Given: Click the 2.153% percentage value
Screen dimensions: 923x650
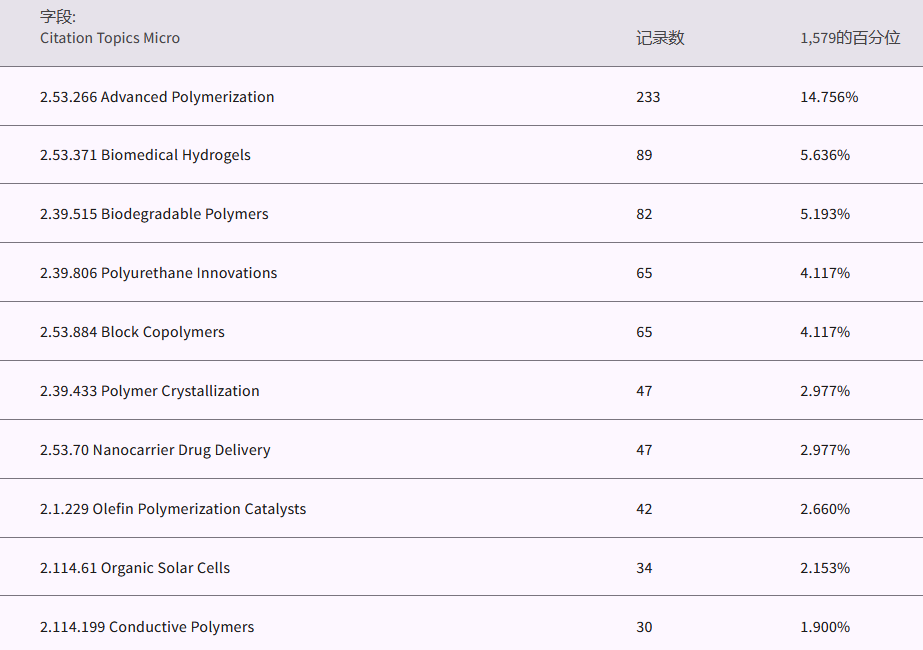Looking at the screenshot, I should coord(825,568).
